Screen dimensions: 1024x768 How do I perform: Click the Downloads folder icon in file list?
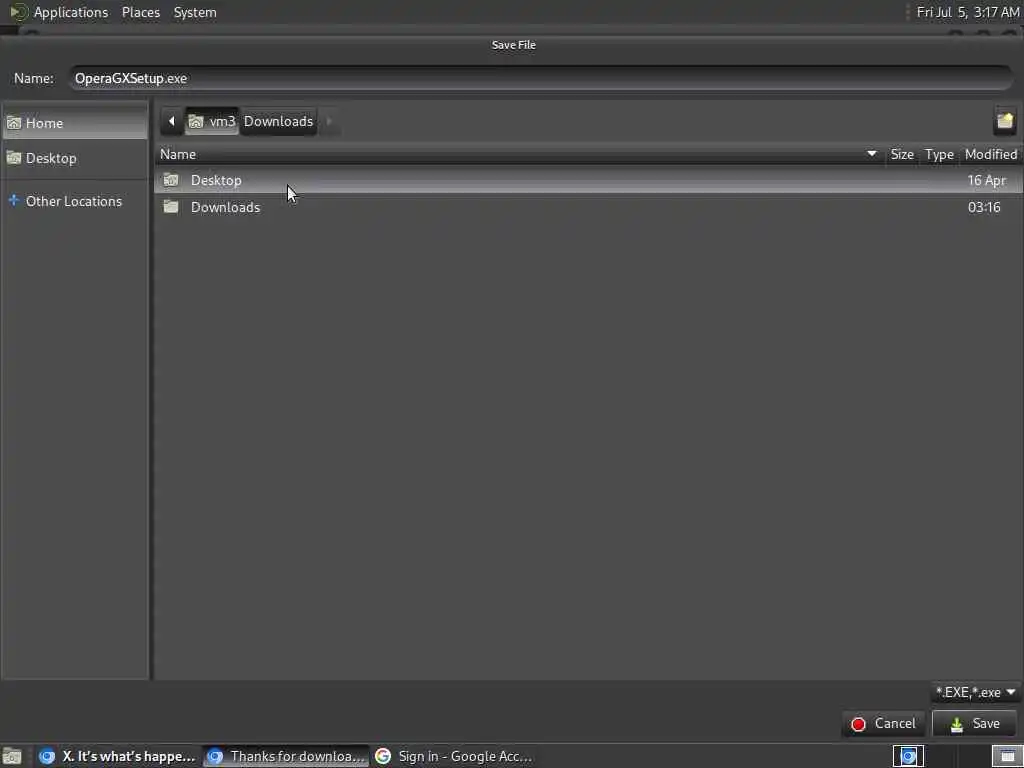171,206
